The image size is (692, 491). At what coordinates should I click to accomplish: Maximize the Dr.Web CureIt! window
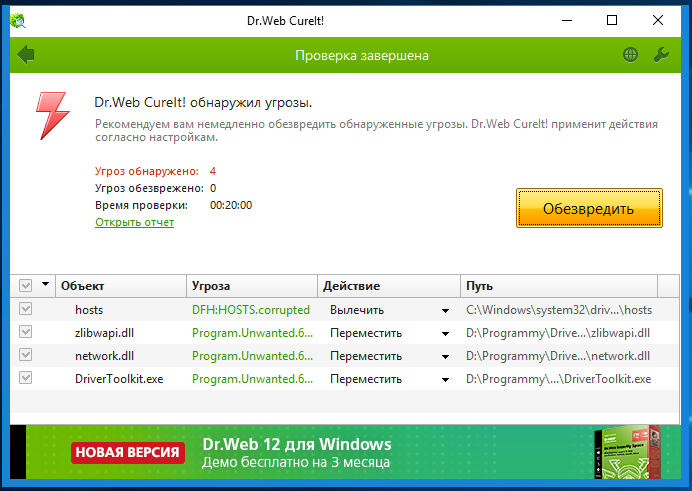[612, 20]
